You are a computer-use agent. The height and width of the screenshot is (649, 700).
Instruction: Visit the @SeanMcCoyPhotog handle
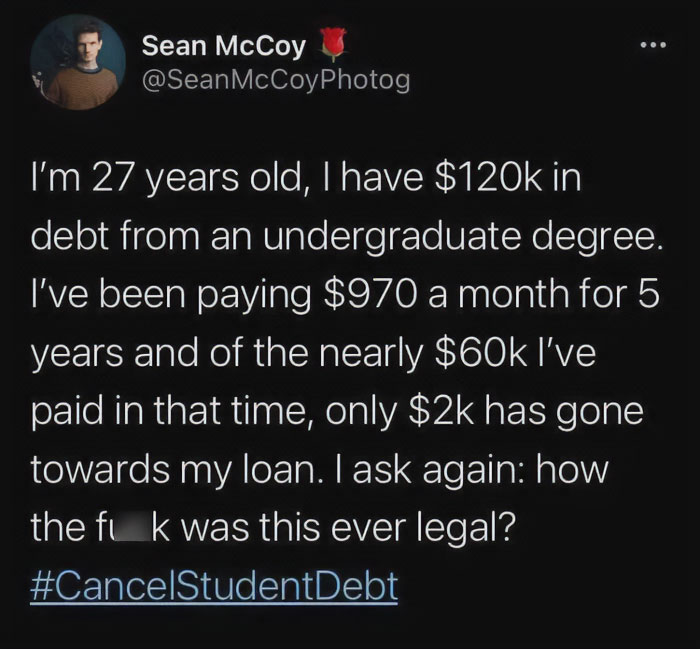click(x=276, y=81)
